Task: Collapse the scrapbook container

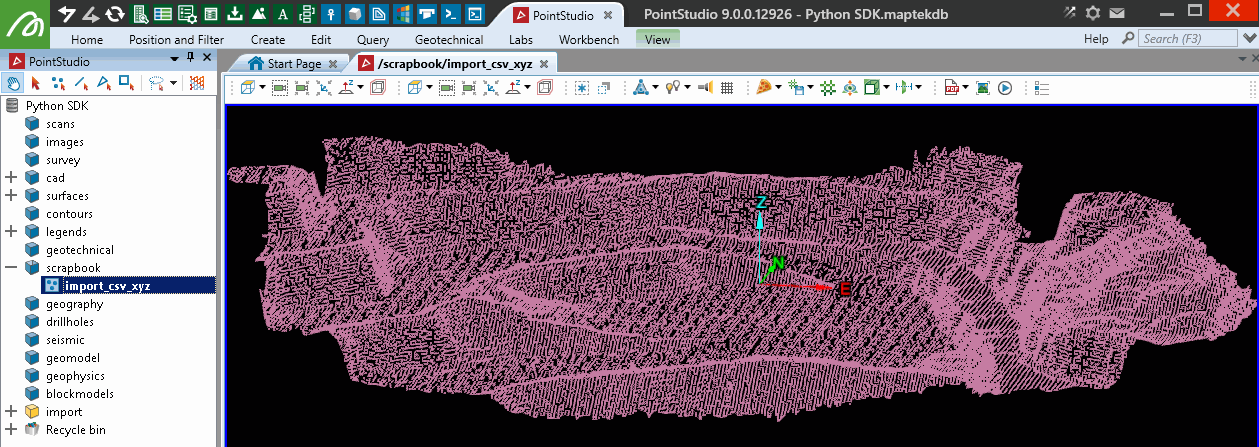Action: (x=11, y=268)
